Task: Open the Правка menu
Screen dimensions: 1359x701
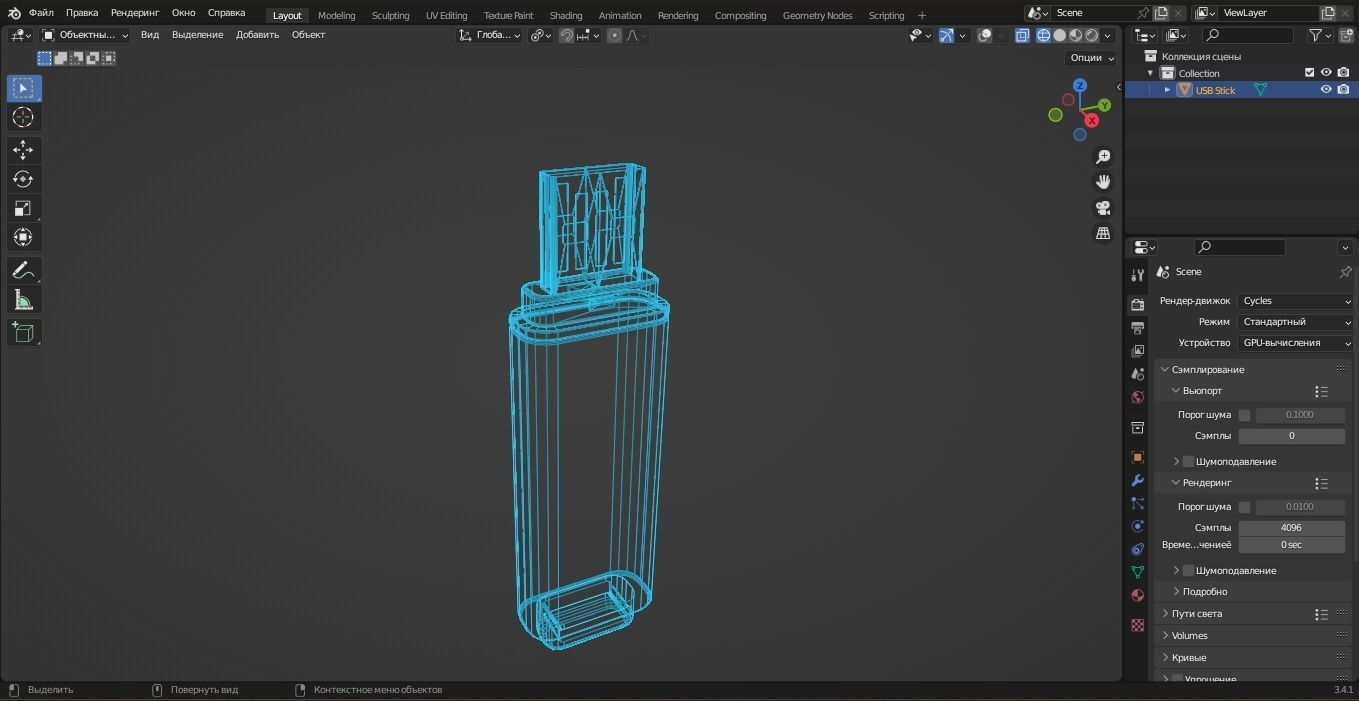Action: click(82, 13)
